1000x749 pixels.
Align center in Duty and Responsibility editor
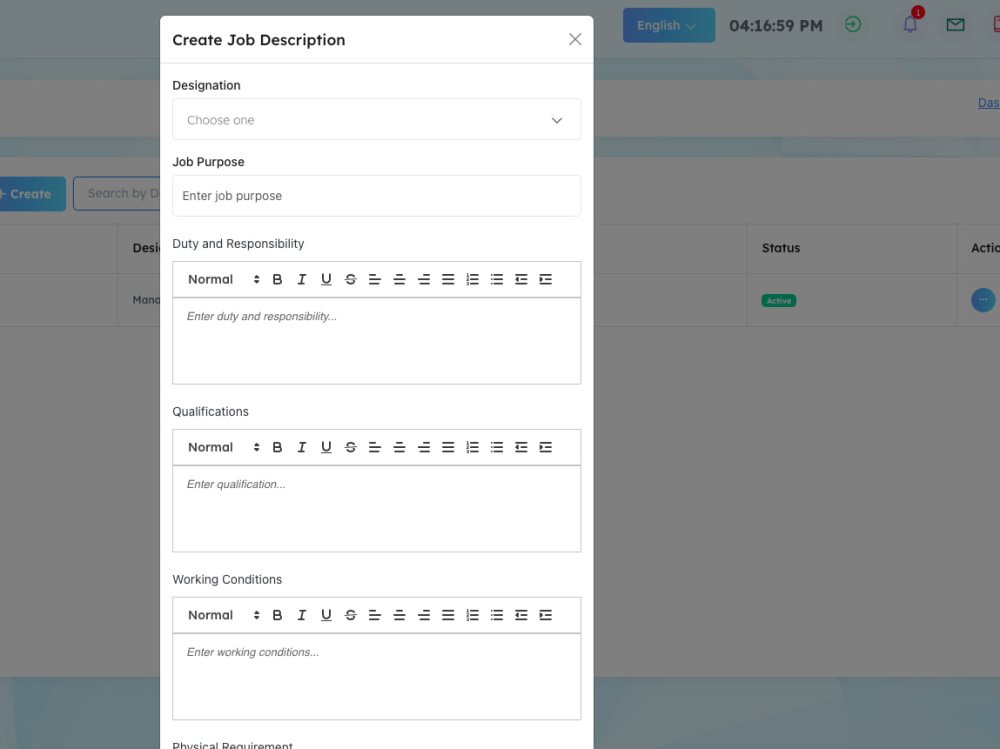[x=399, y=279]
